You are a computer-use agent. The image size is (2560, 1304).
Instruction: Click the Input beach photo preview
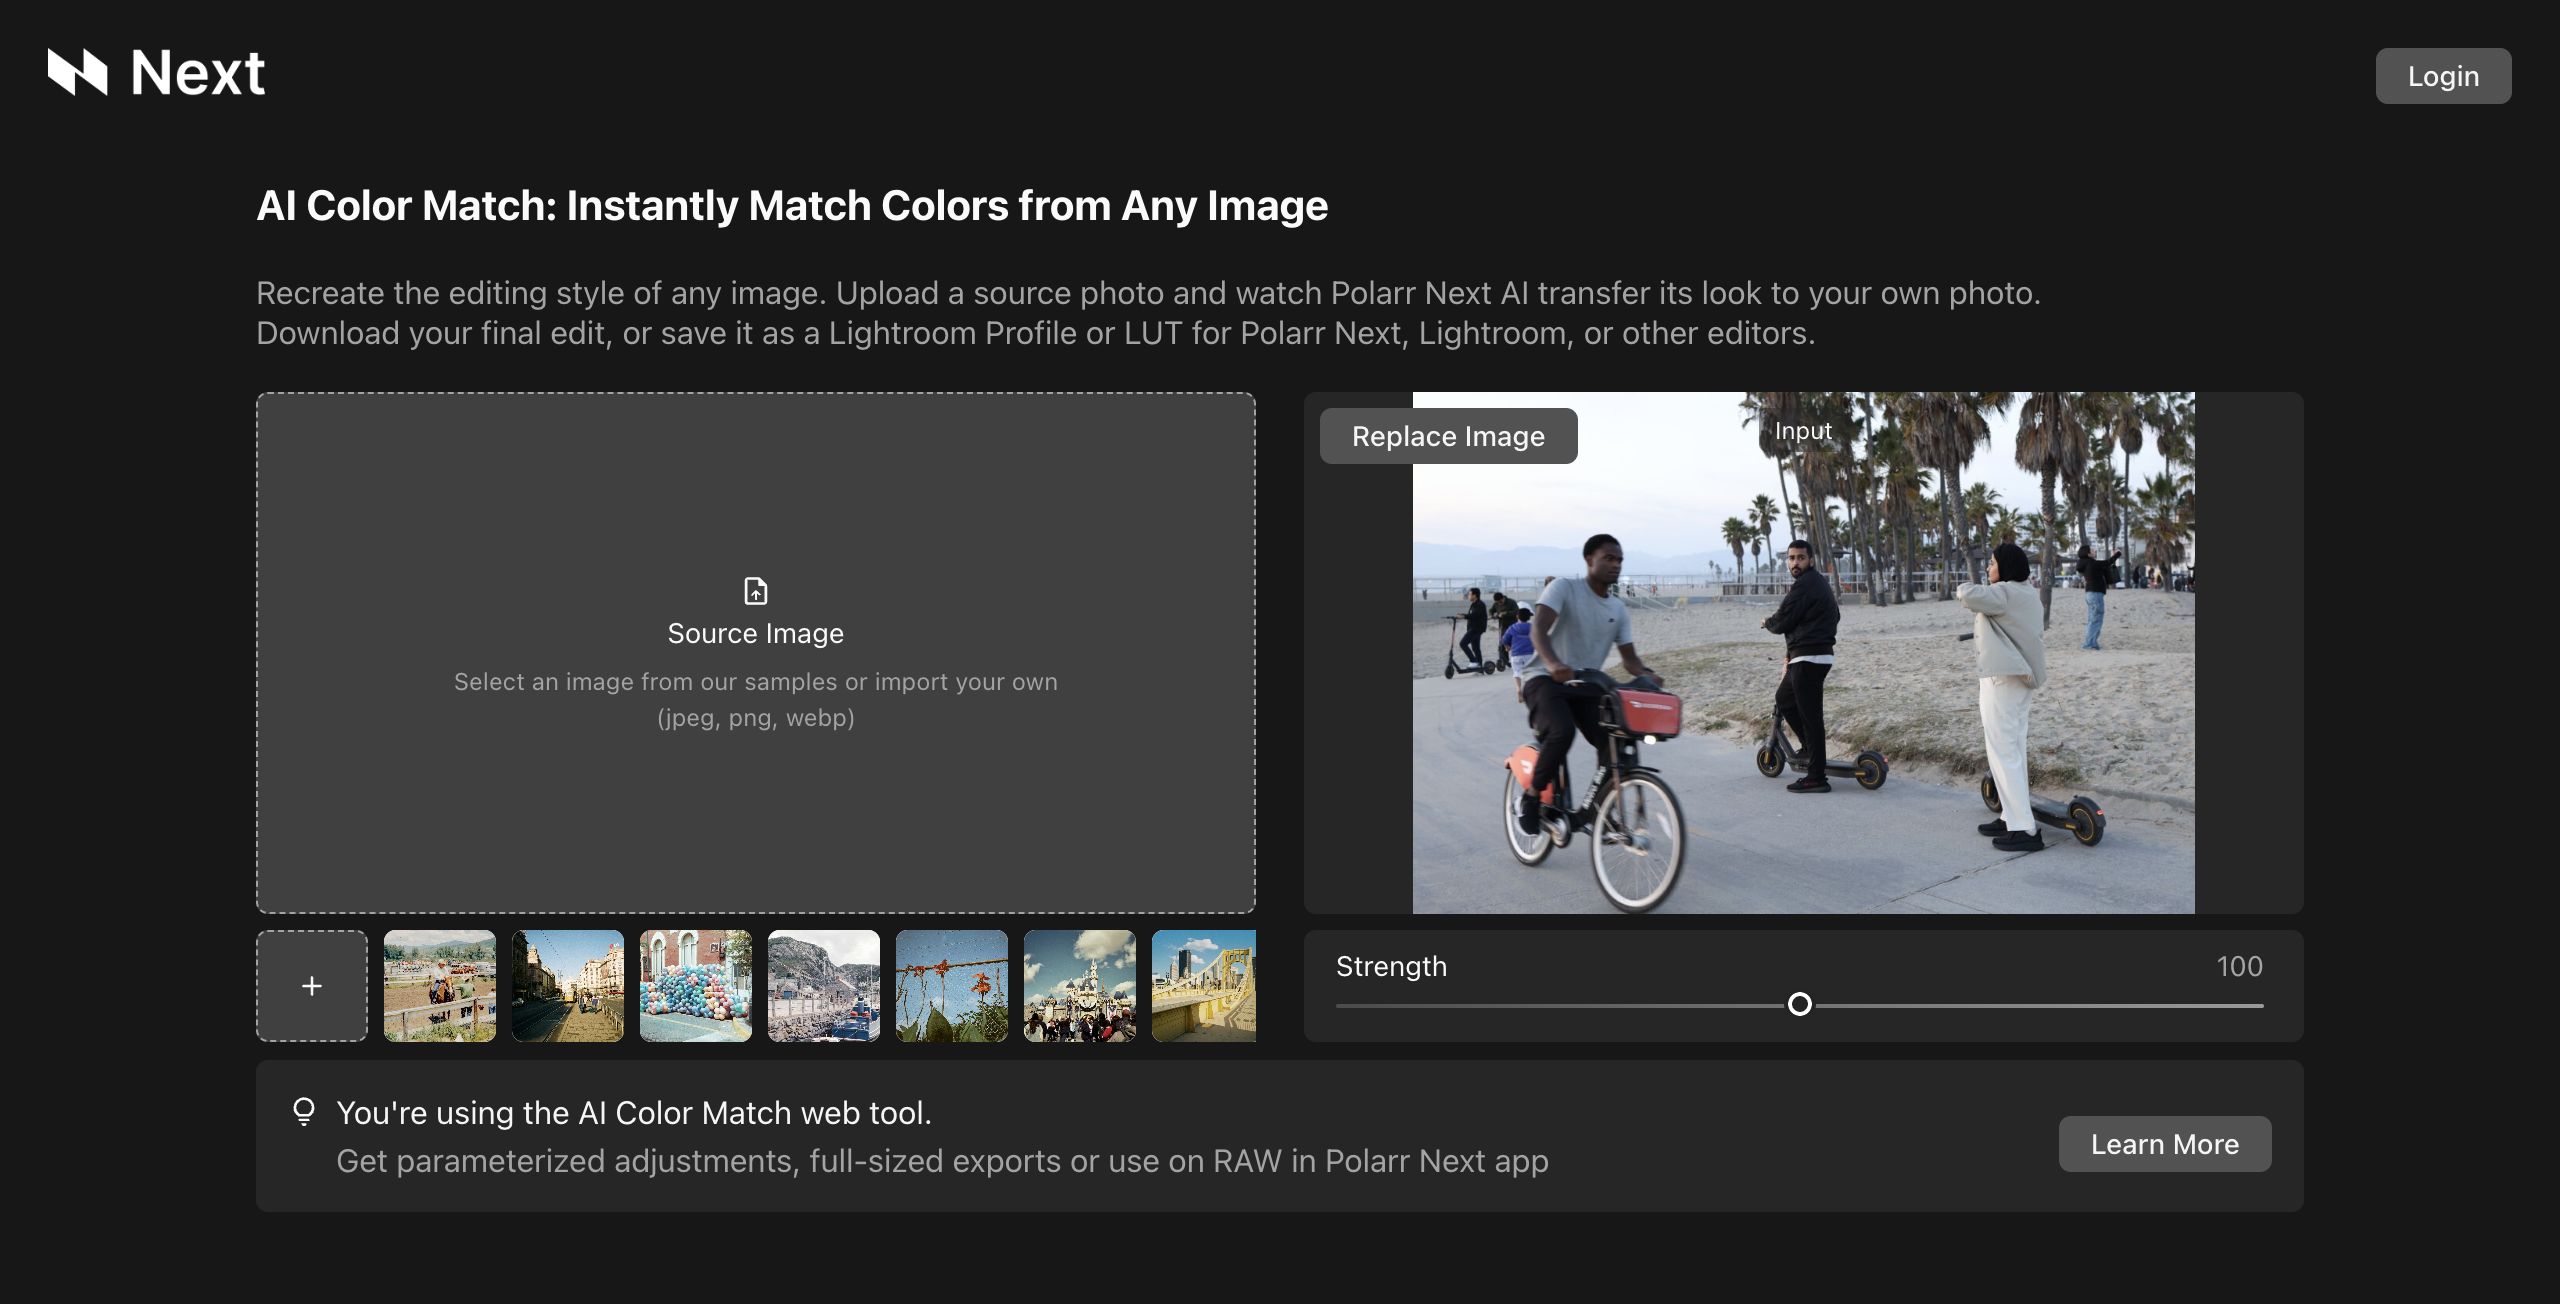point(1803,652)
